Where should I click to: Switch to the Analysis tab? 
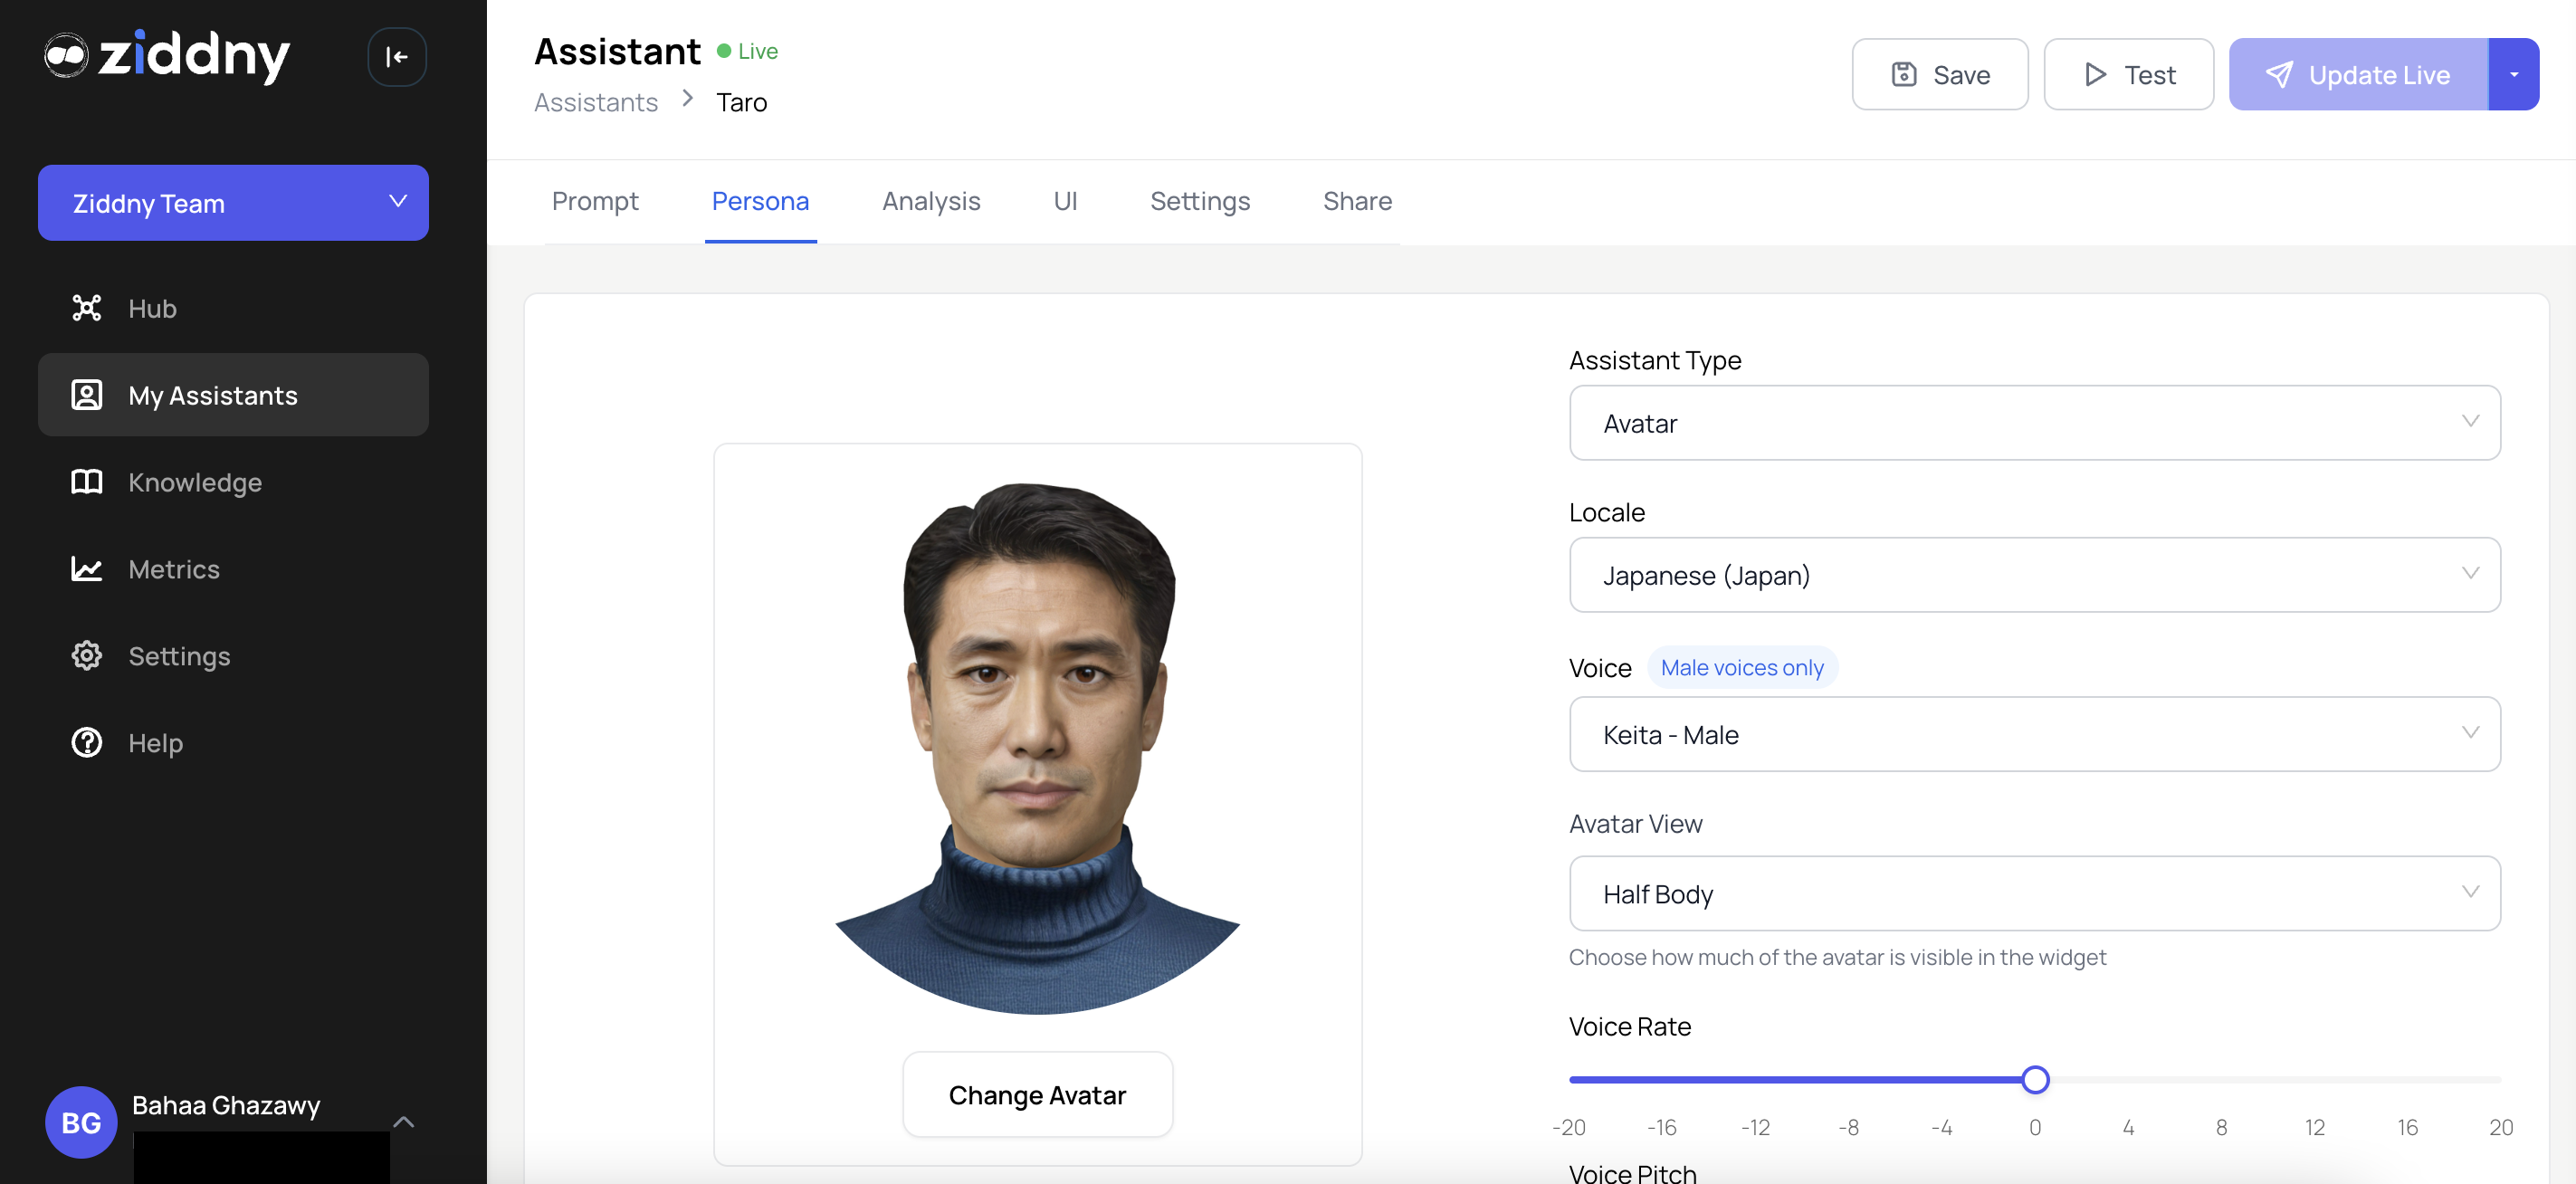[930, 201]
